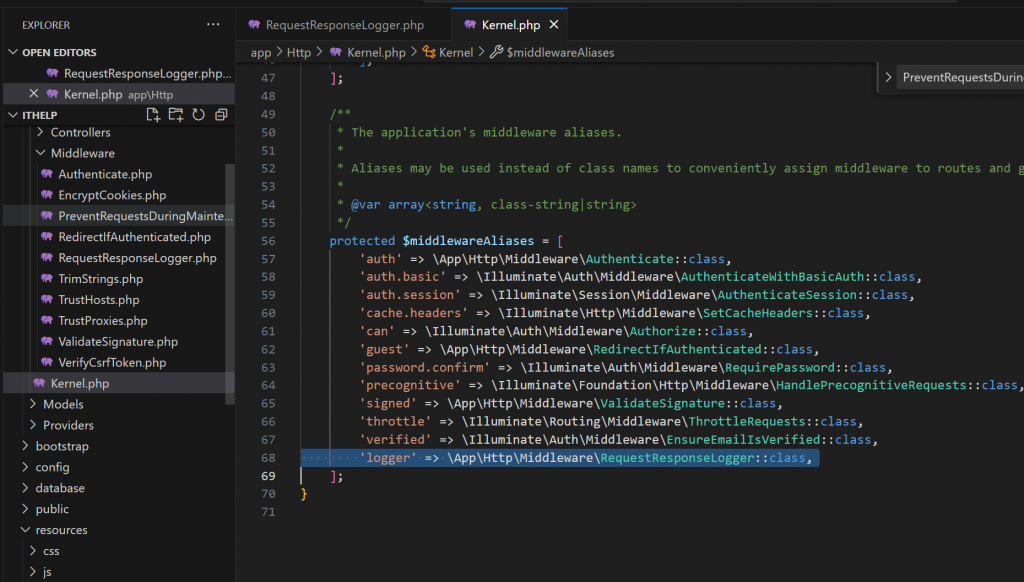Screen dimensions: 1024x582
Task: Click EnsureEmailIsVerified class on line 67
Action: click(743, 440)
